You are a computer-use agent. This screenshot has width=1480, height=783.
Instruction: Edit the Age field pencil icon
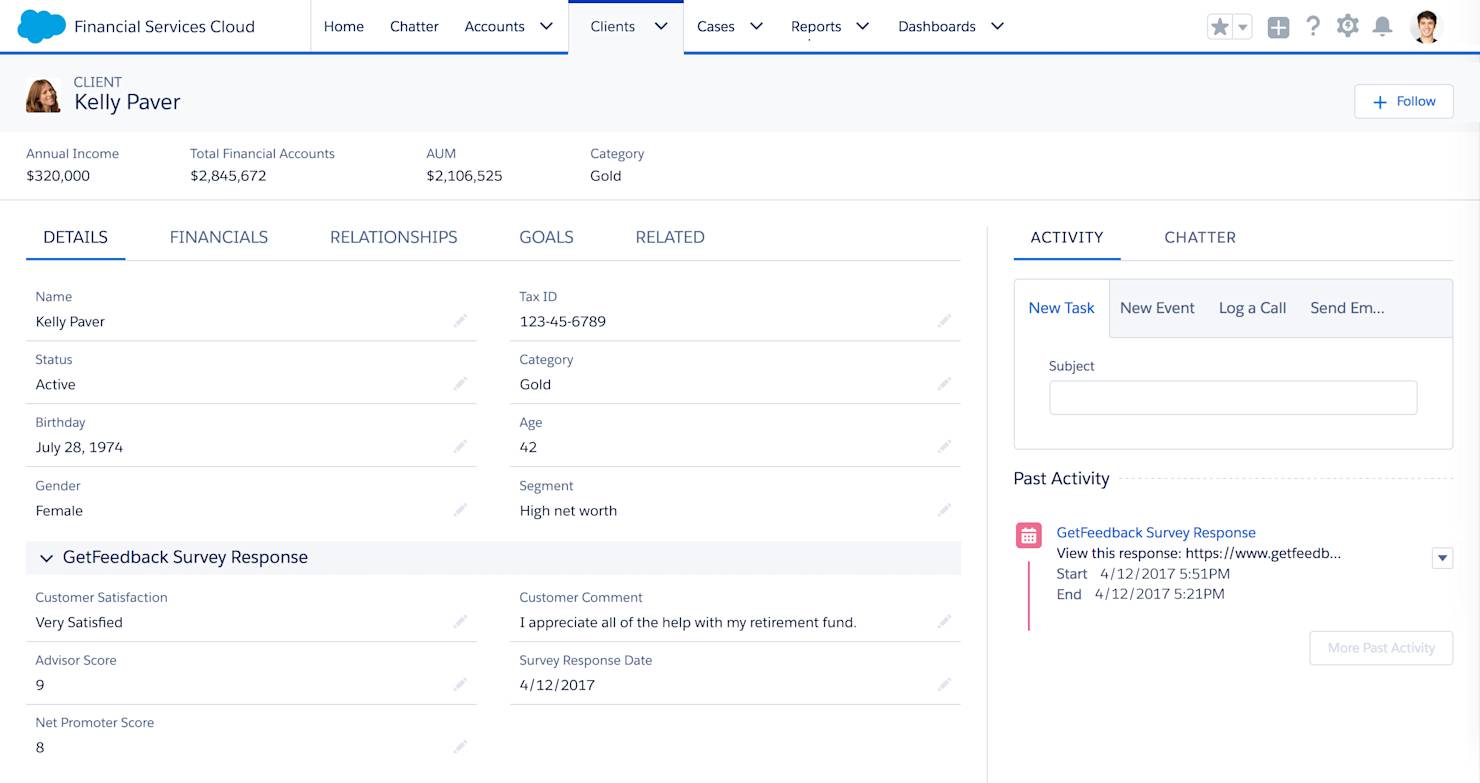tap(944, 447)
